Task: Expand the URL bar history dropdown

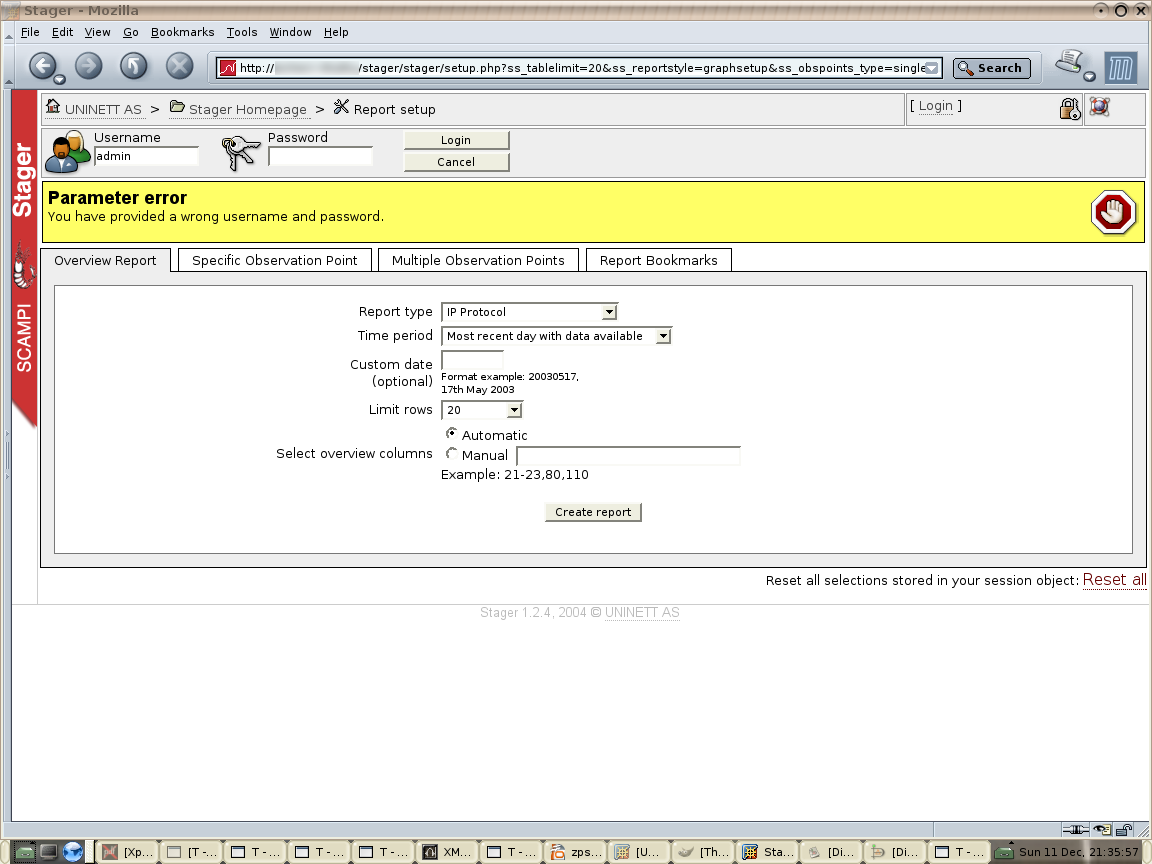Action: (x=932, y=68)
